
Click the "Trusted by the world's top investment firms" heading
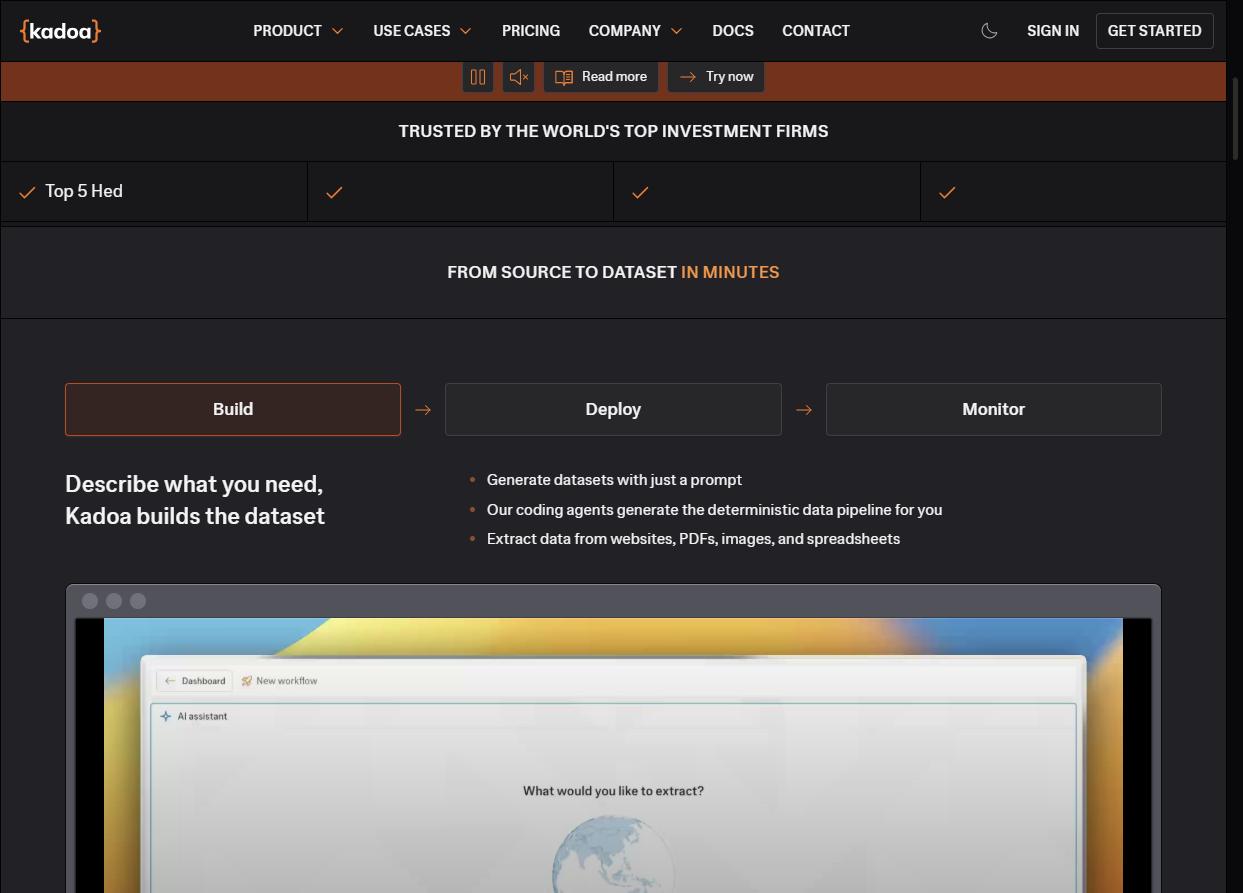tap(613, 131)
